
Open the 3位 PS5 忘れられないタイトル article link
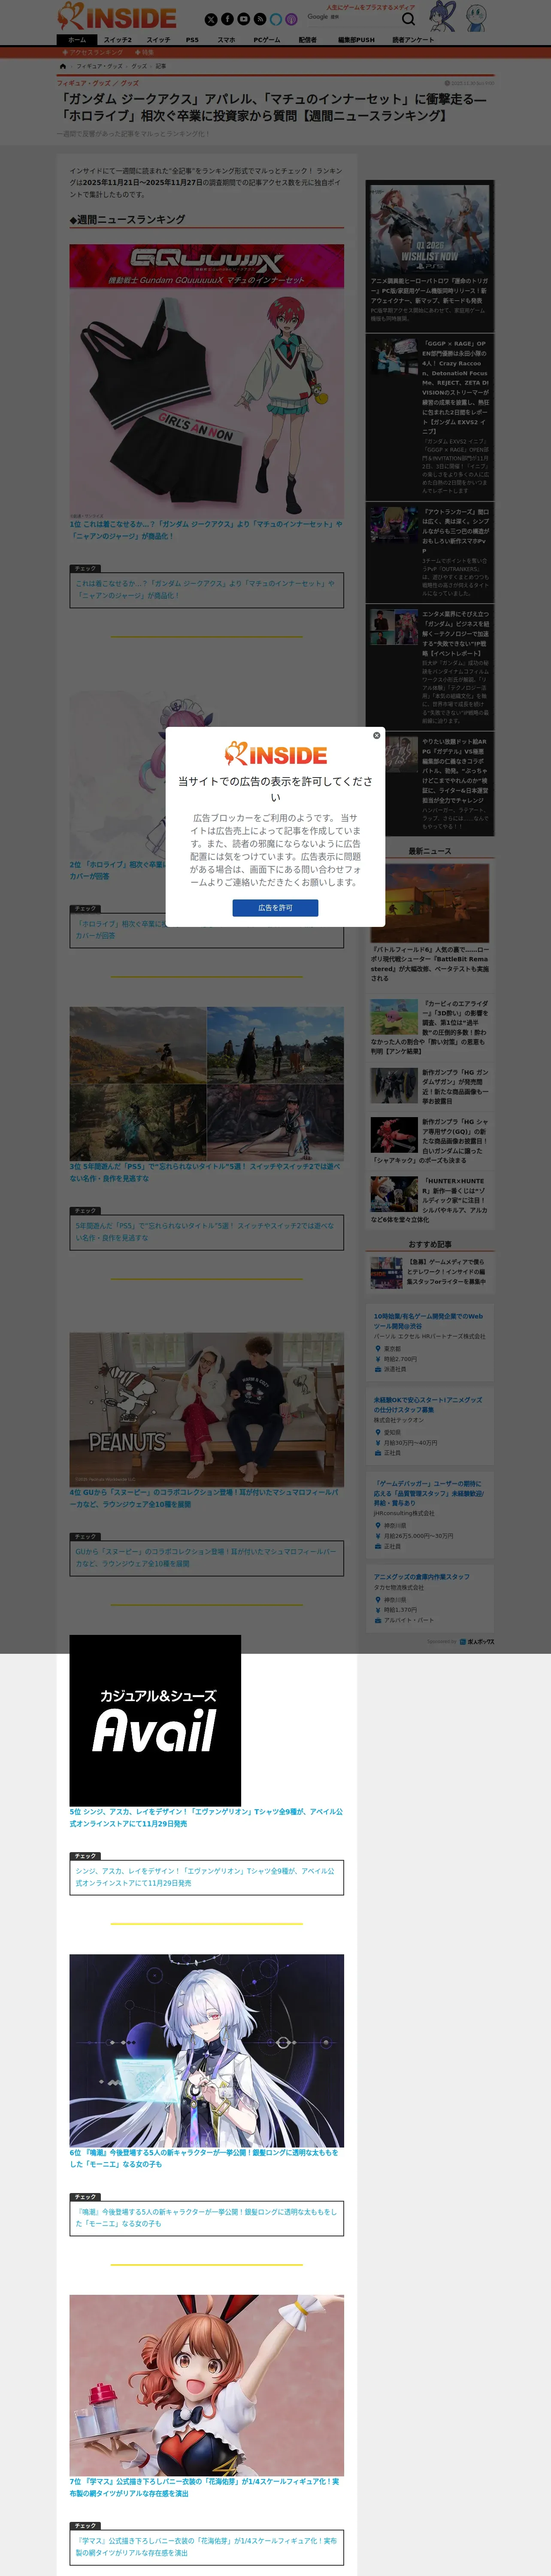click(206, 1172)
